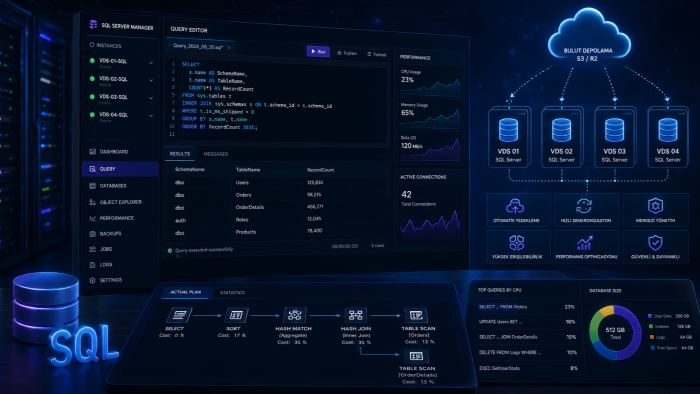Screen dimensions: 700x394
Task: Click the Explain button
Action: (x=347, y=53)
